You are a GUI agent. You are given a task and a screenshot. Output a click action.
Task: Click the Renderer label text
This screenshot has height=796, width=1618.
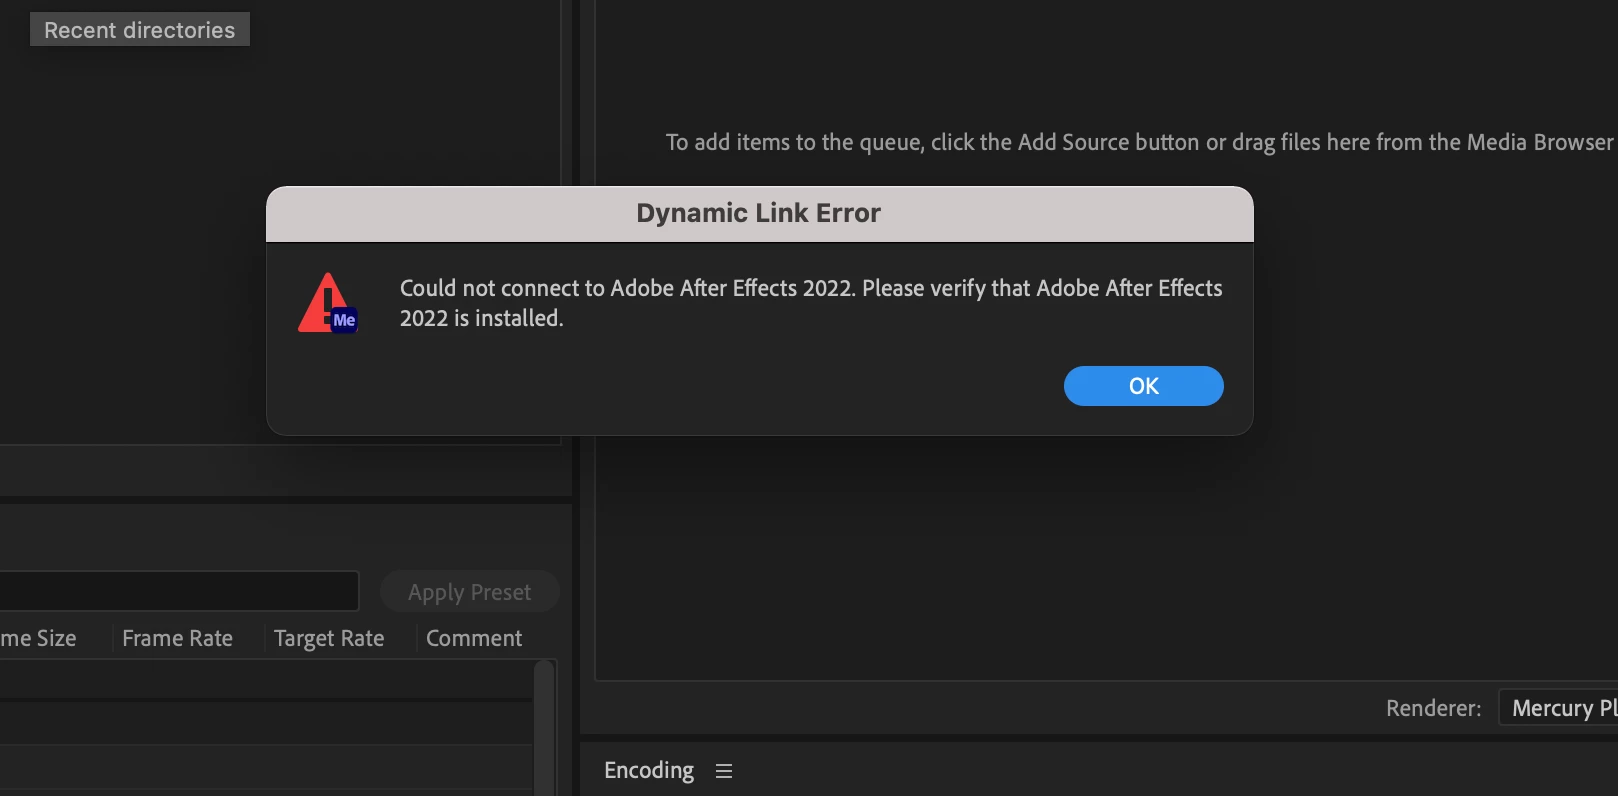1433,708
